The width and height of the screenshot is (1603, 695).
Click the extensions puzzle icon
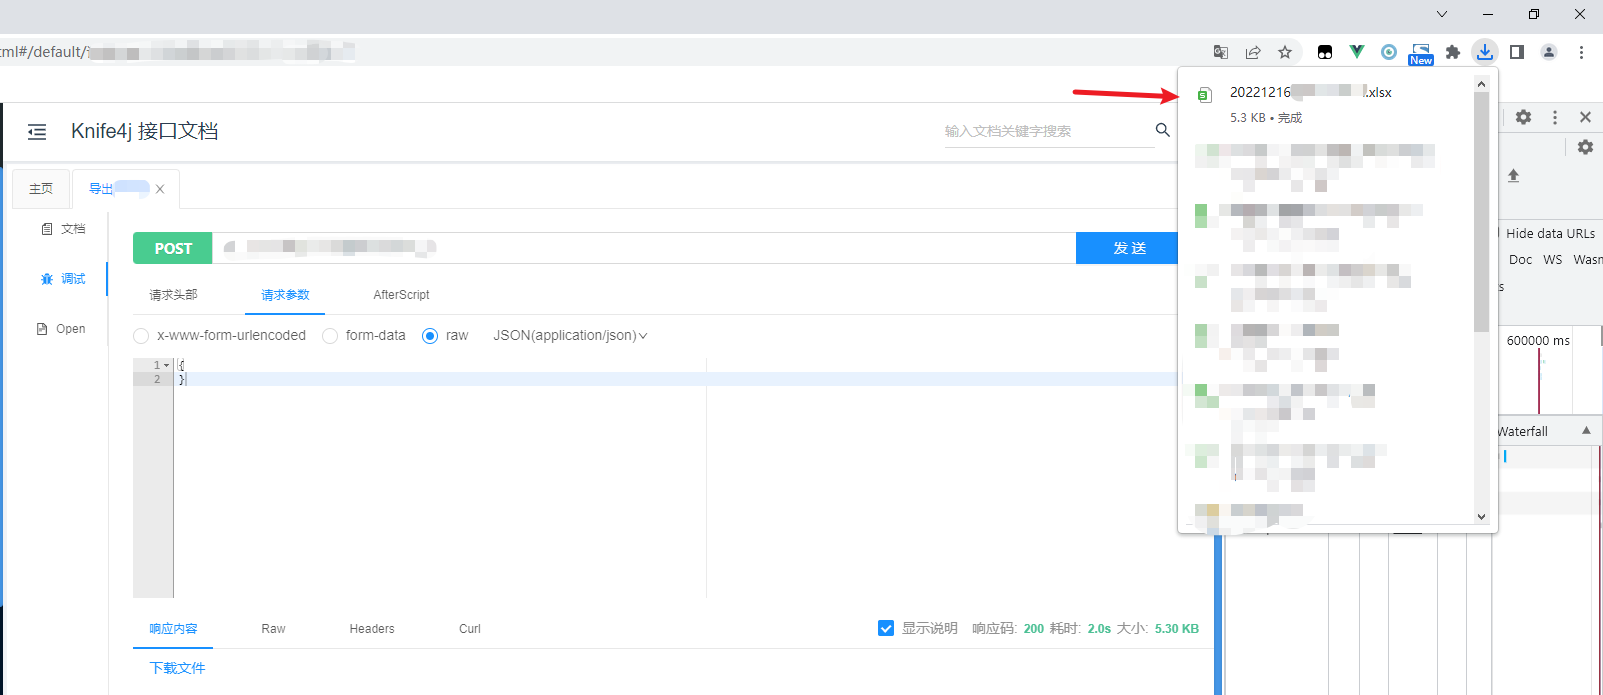pyautogui.click(x=1453, y=52)
